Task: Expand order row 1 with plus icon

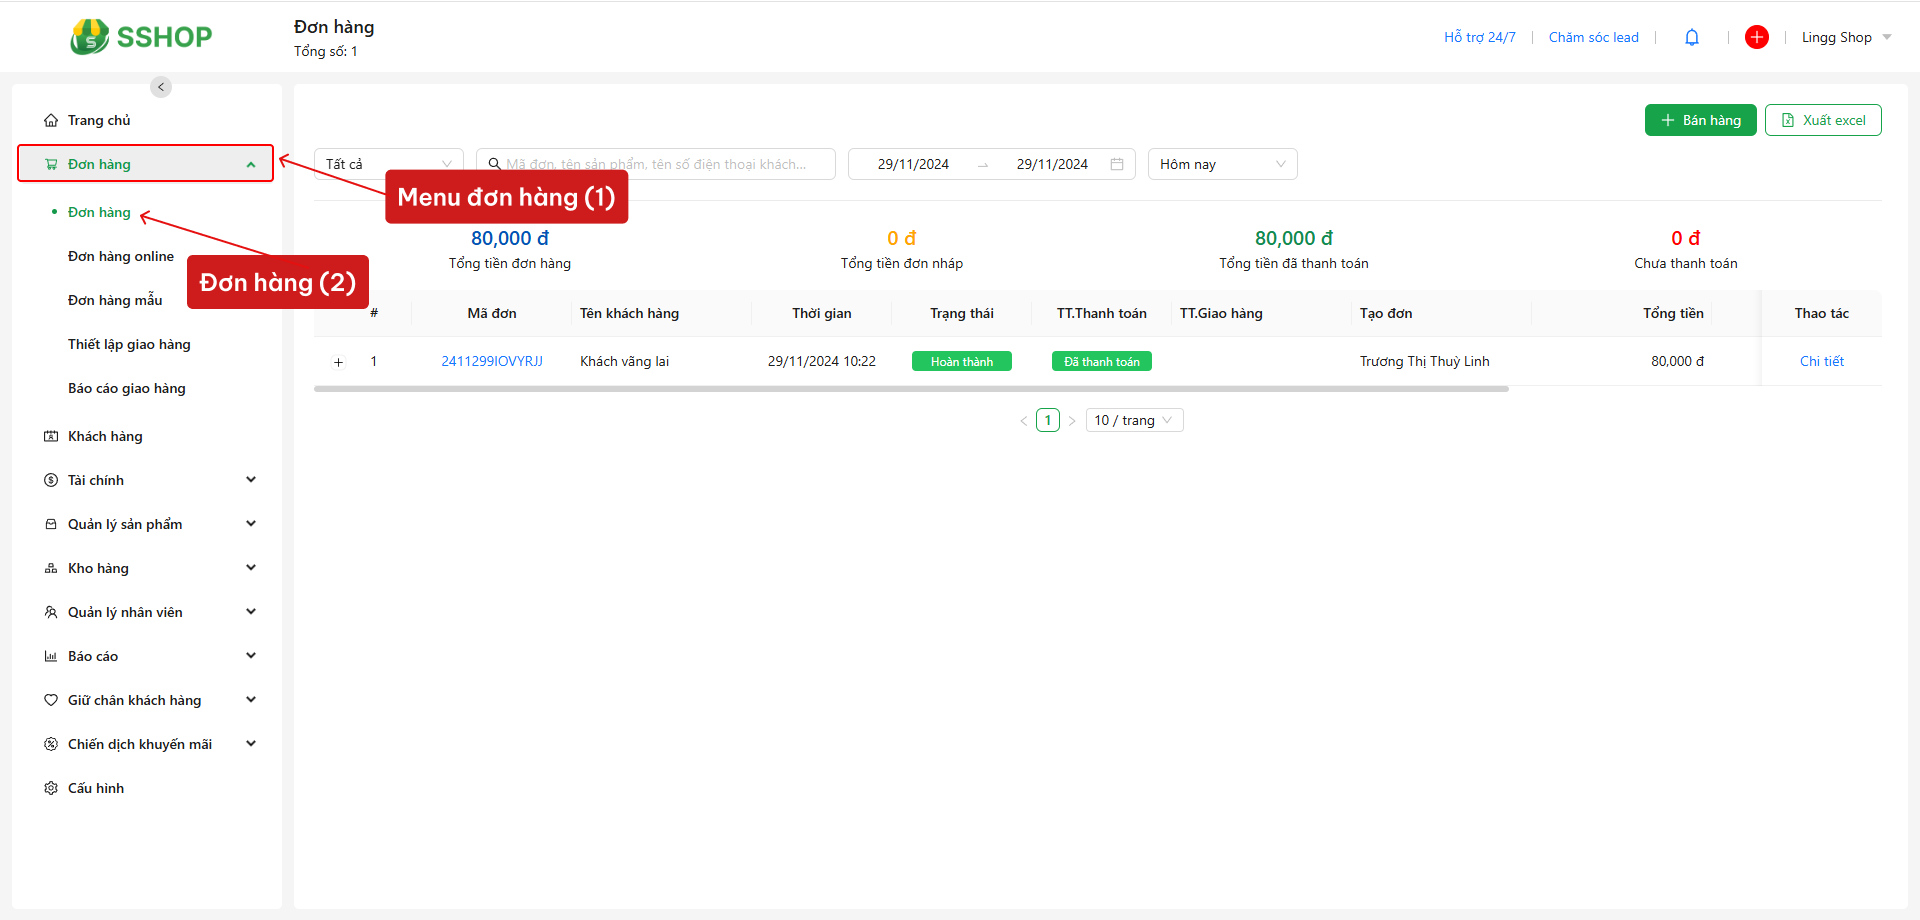Action: coord(338,362)
